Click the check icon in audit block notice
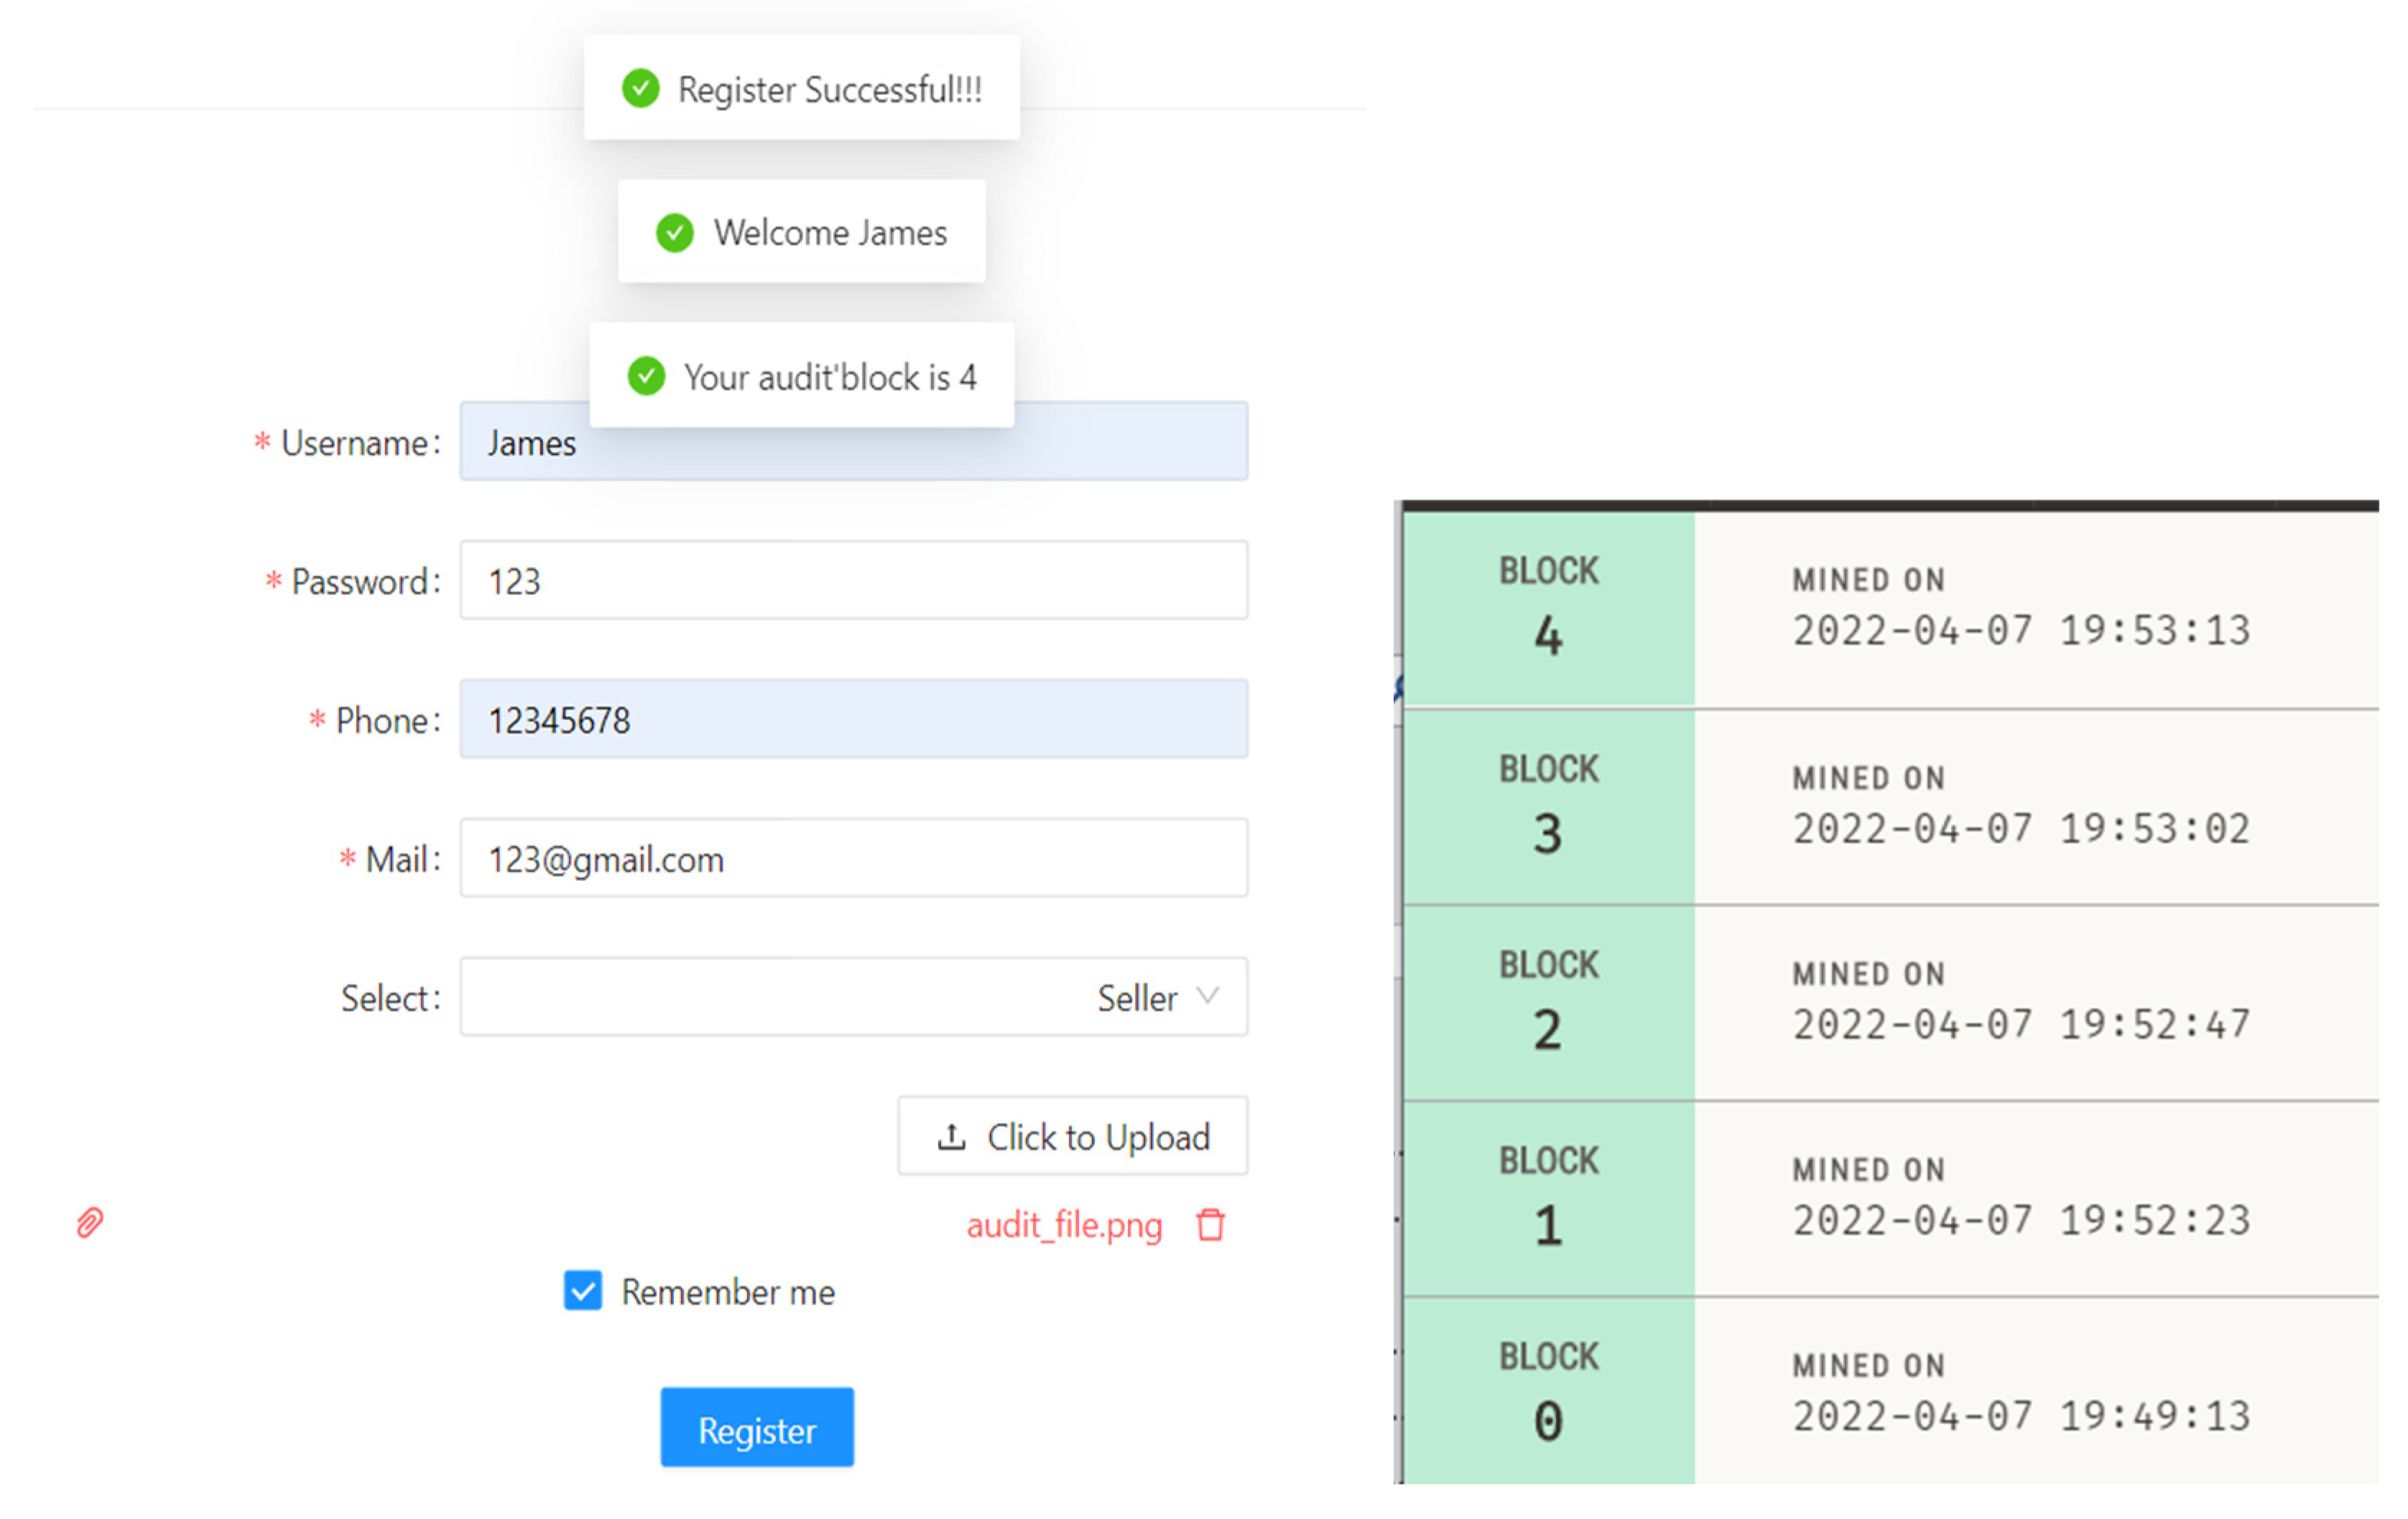 (x=646, y=376)
